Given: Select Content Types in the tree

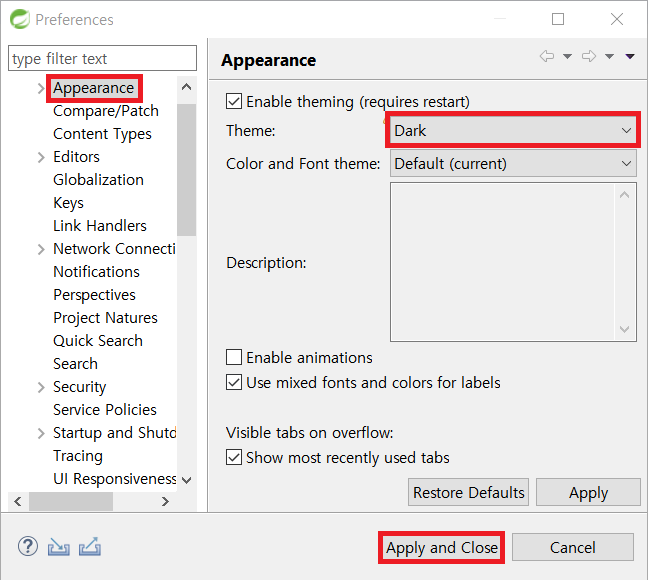Looking at the screenshot, I should (102, 134).
